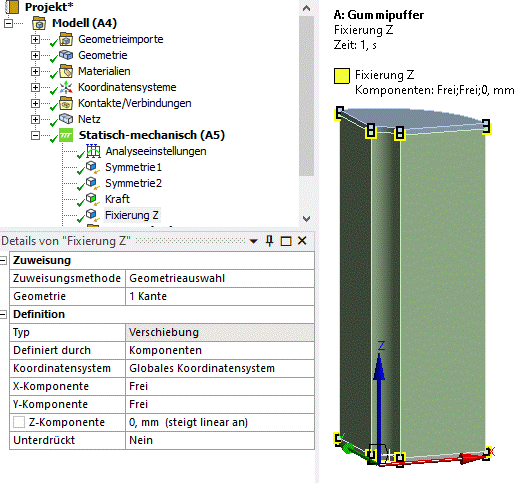
Task: Expand the Geometrie tree node
Action: pyautogui.click(x=35, y=55)
